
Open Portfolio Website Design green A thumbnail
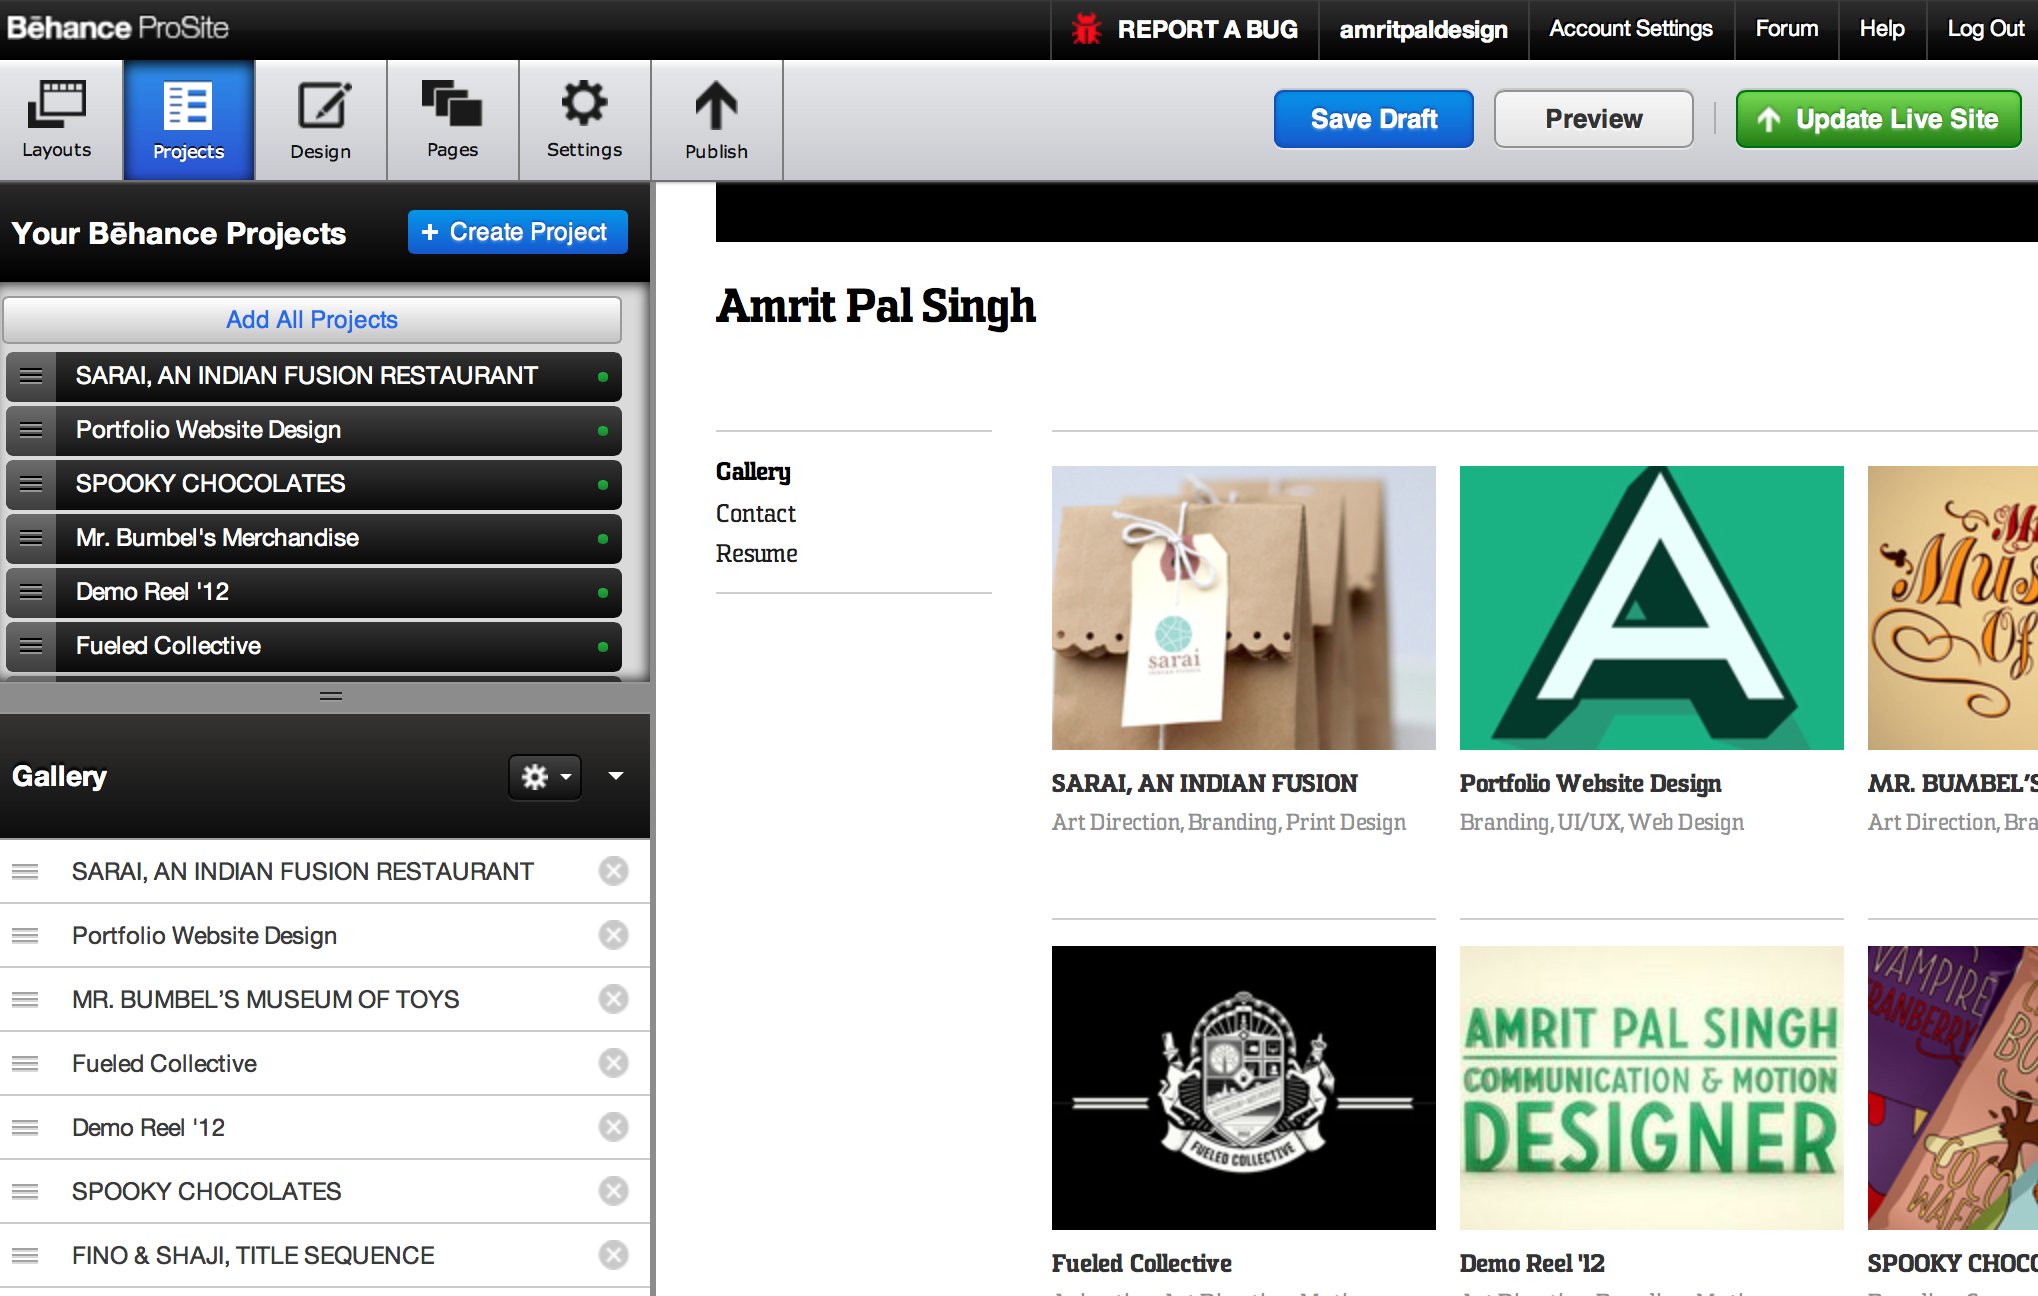(x=1651, y=608)
